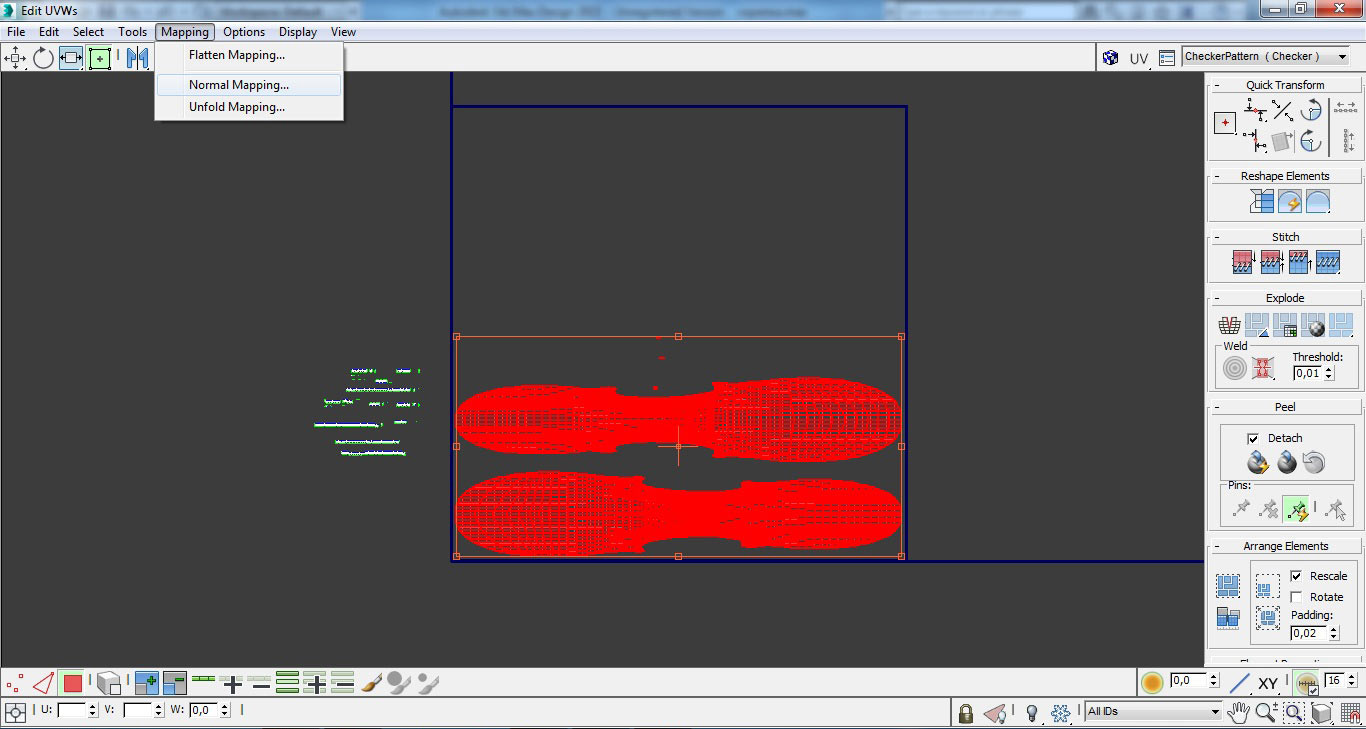Click the Weld Threshold value field

[1307, 373]
